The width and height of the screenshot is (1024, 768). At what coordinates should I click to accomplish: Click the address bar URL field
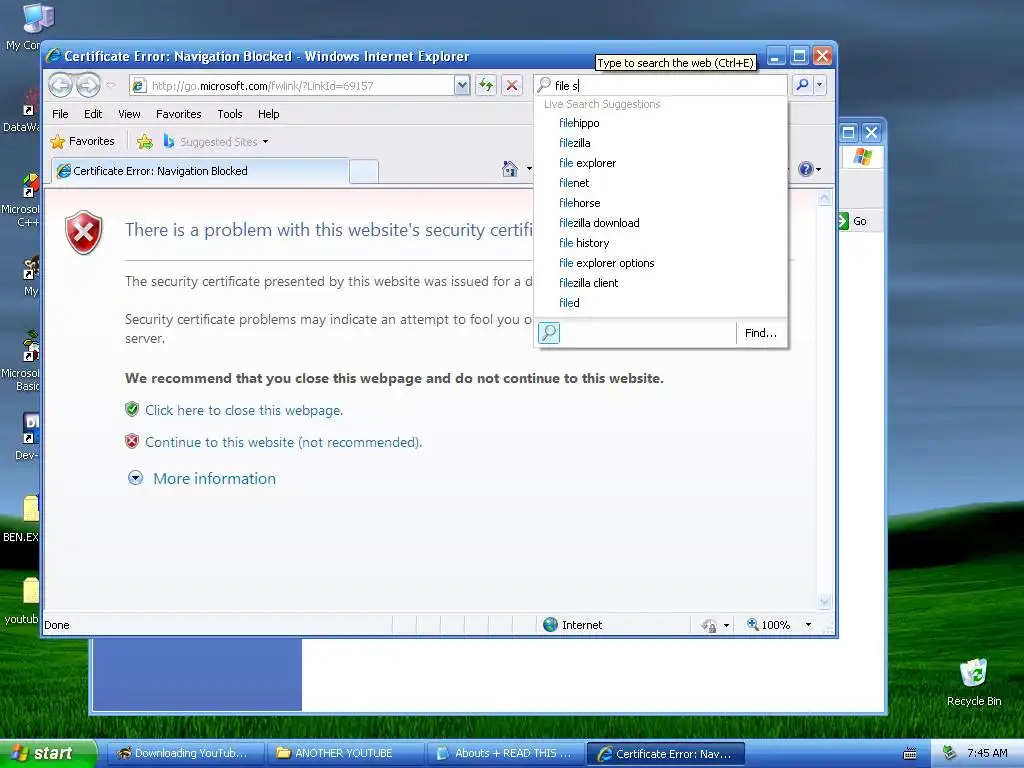291,86
